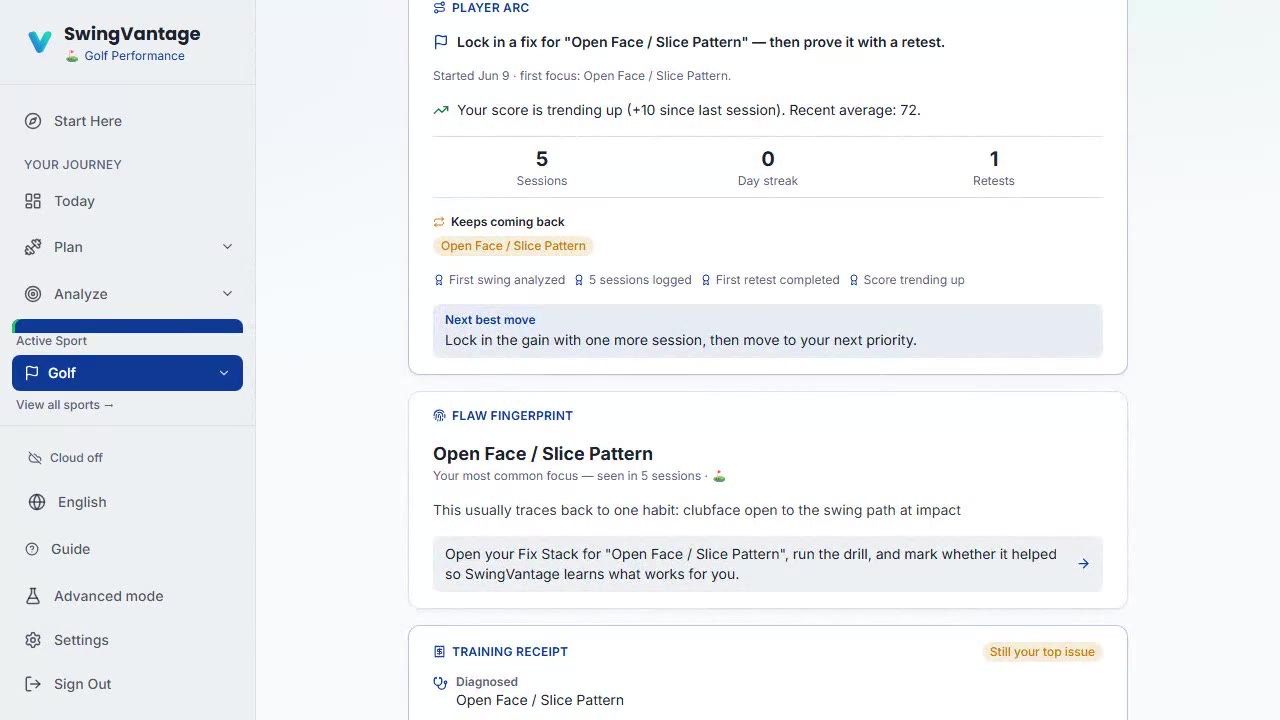Click the English globe icon

[x=37, y=502]
